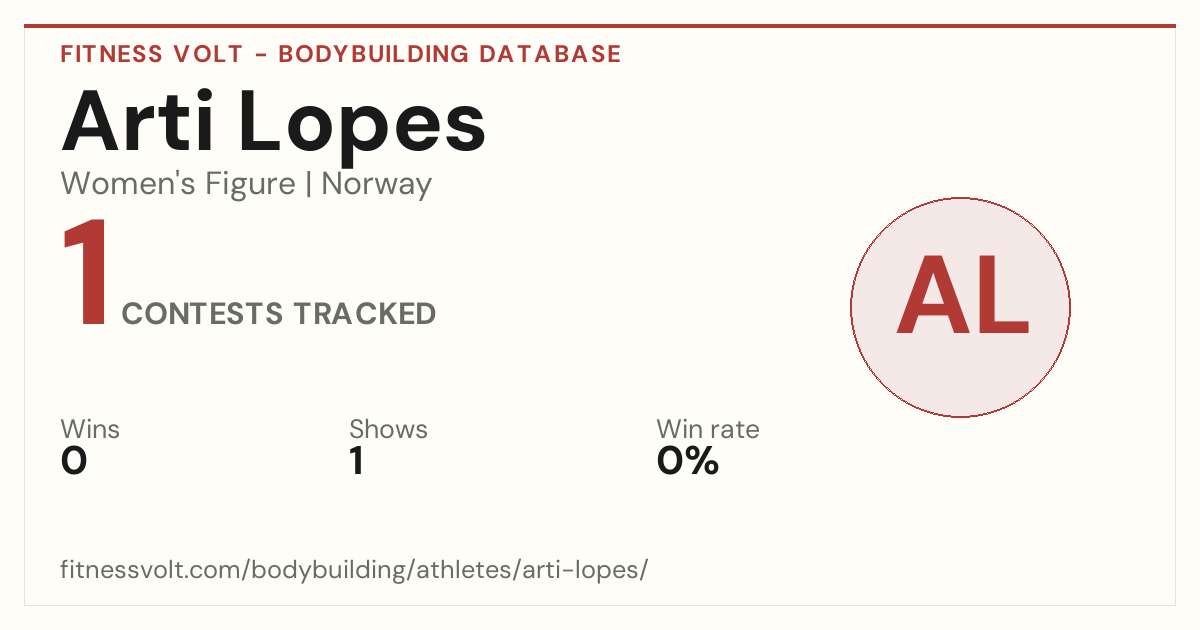
Task: Click the Fitness Volt Bodybuilding Database header
Action: [x=341, y=54]
